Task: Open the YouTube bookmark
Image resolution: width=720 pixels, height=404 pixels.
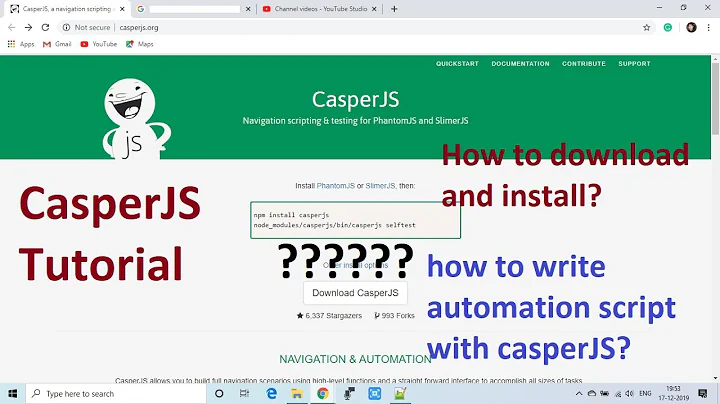Action: [x=99, y=44]
